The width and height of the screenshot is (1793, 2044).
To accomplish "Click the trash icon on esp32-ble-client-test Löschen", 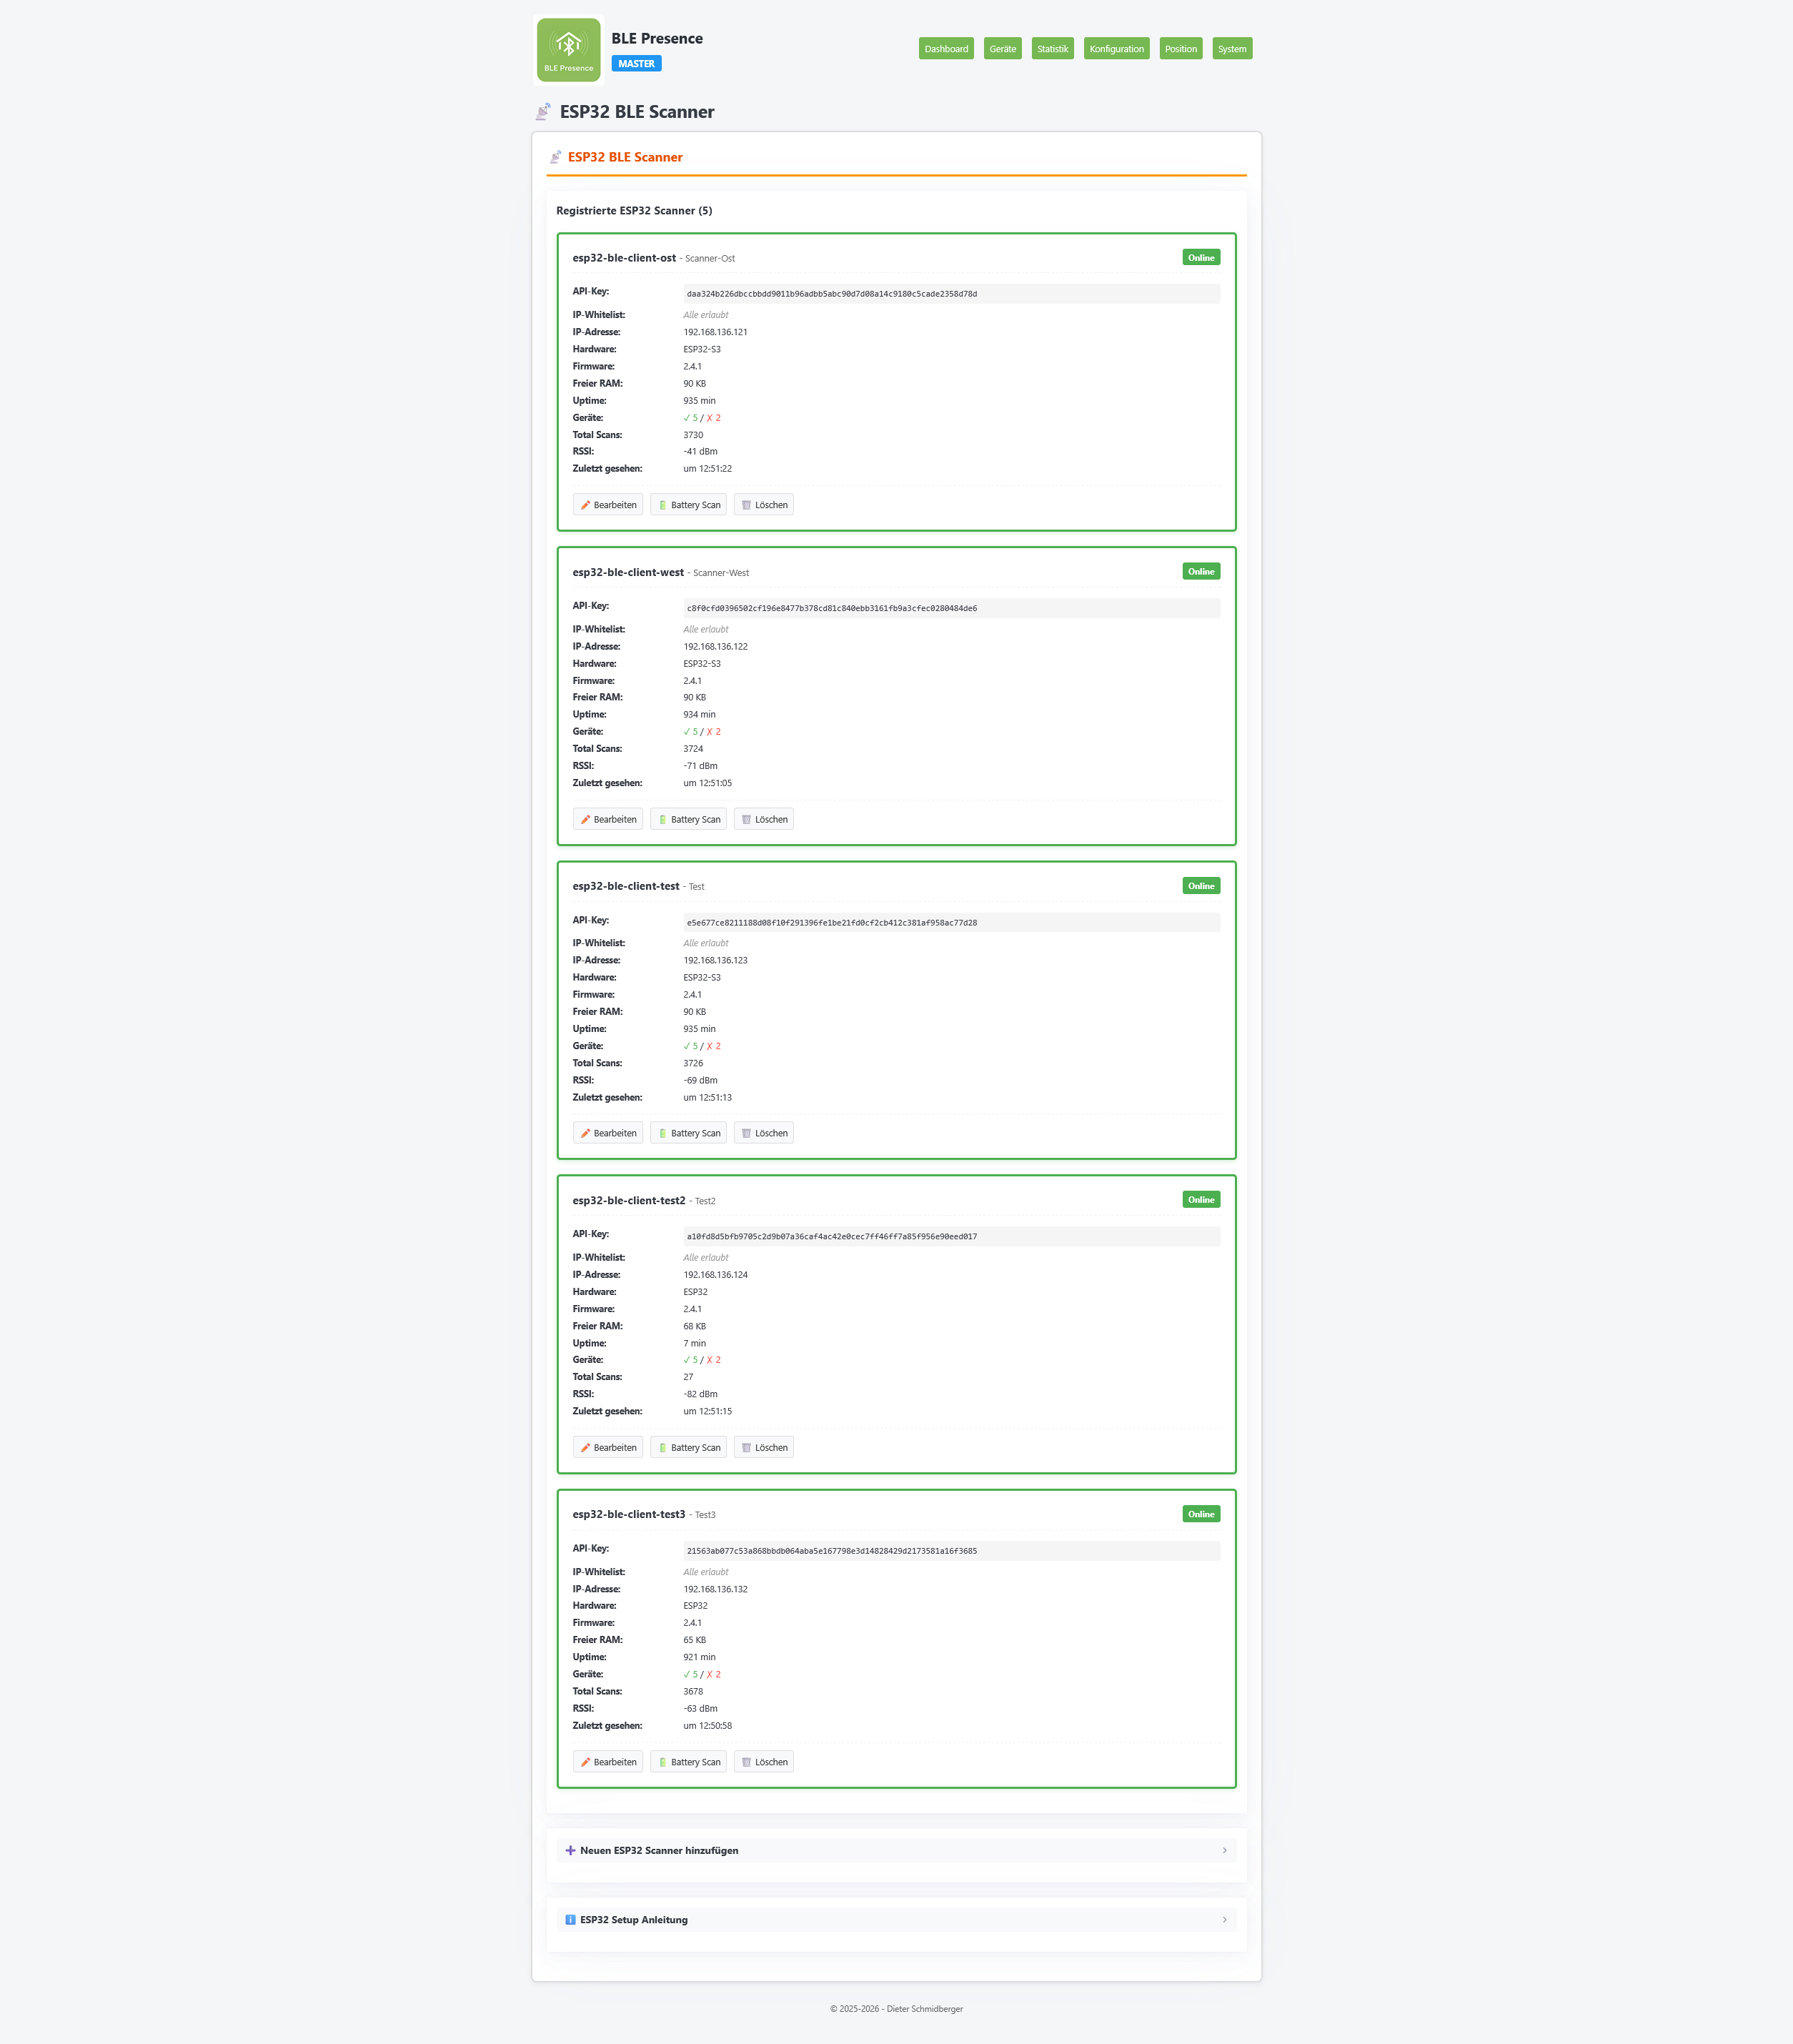I will [747, 1132].
